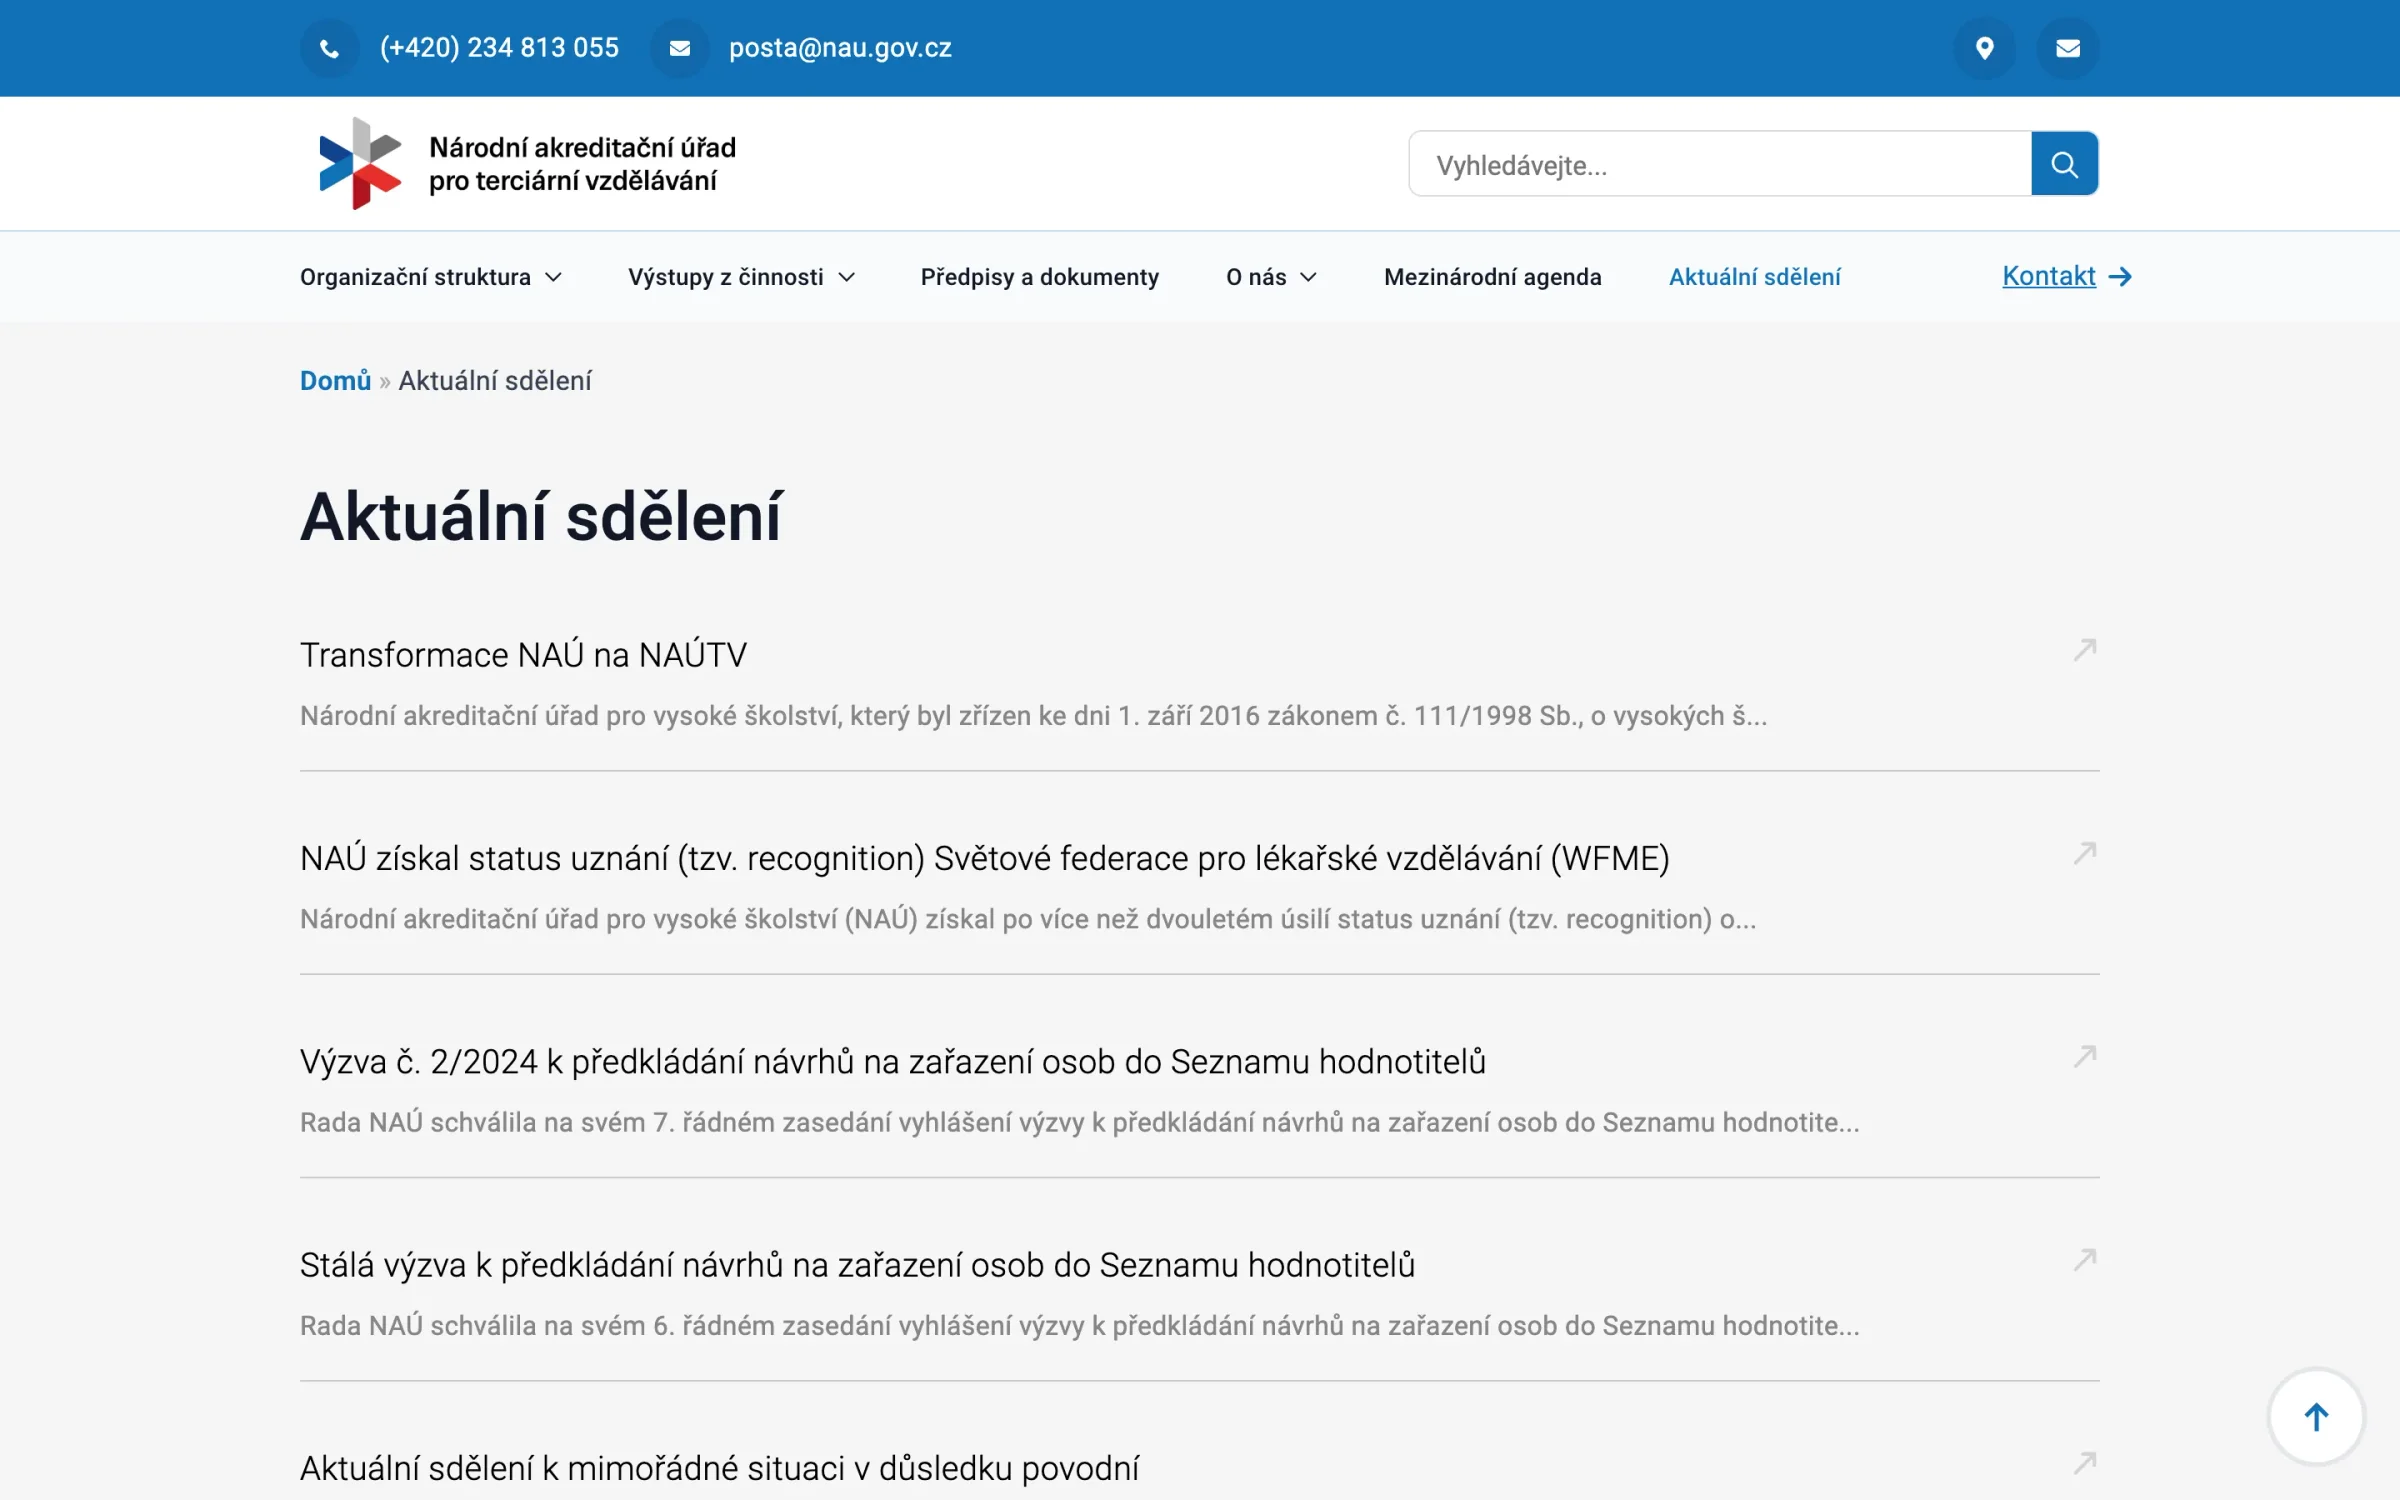Screen dimensions: 2400x1500
Task: Click the envelope icon beside posta@nau.gov.cz
Action: pyautogui.click(x=679, y=48)
